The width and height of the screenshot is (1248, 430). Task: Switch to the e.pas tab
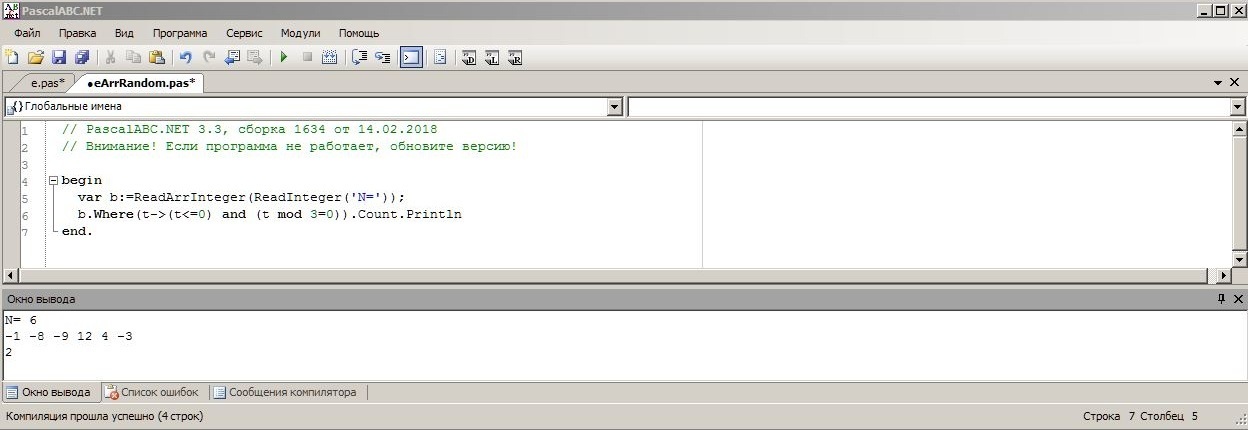click(x=46, y=83)
